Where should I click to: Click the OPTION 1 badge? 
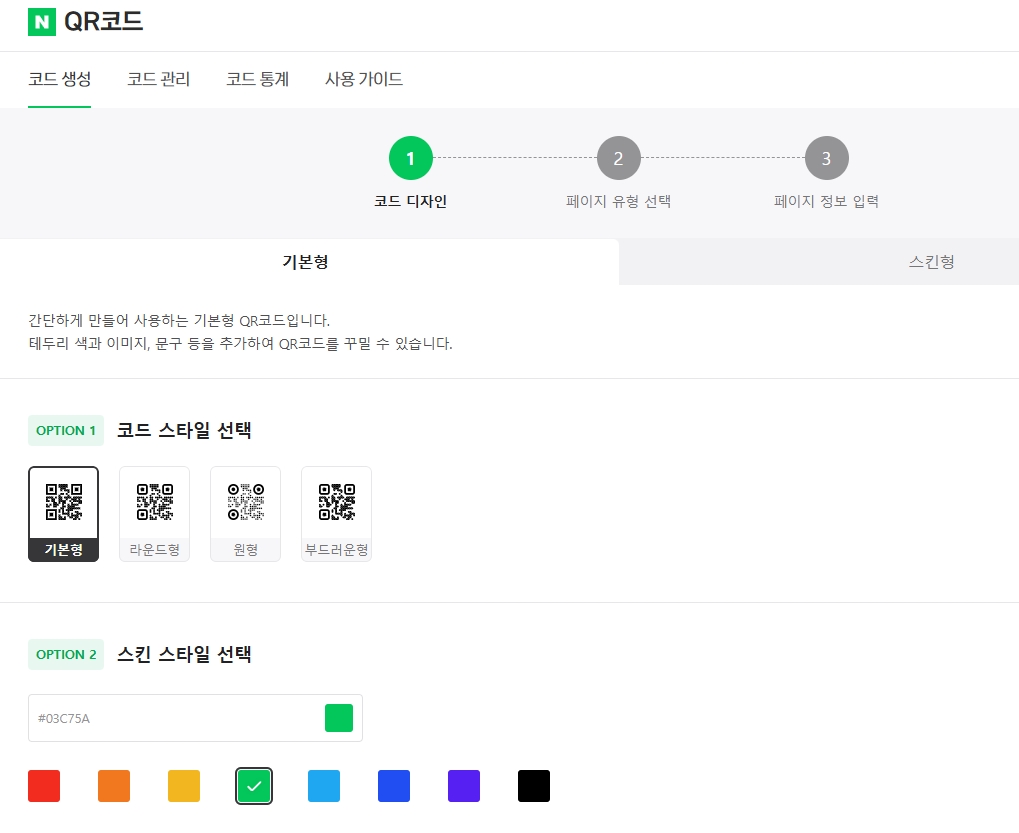pyautogui.click(x=66, y=431)
